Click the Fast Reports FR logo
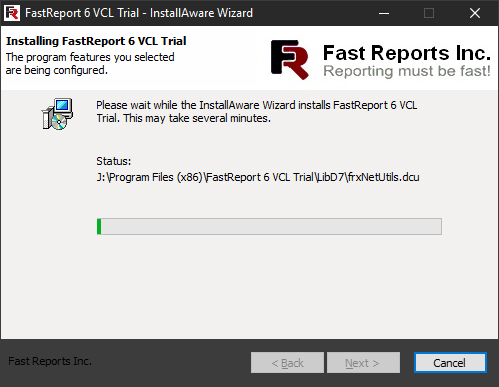Image resolution: width=499 pixels, height=387 pixels. pos(290,60)
